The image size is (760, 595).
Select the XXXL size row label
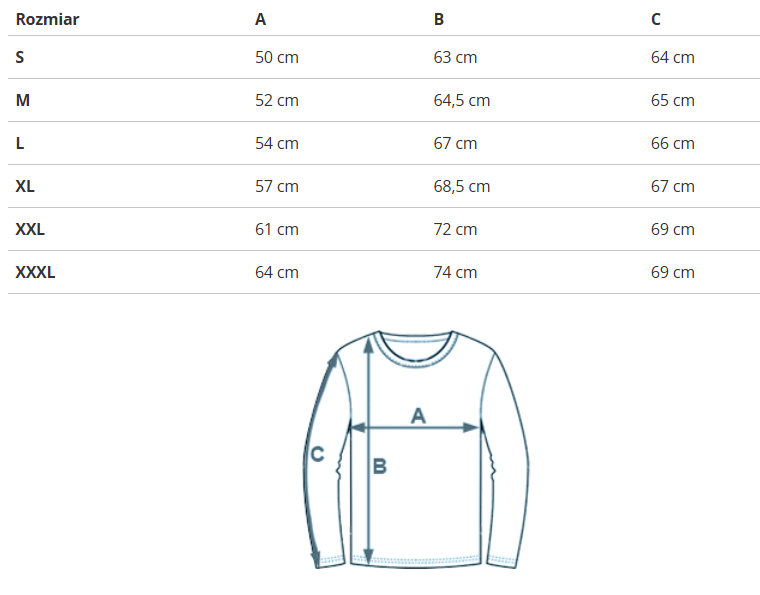(35, 272)
